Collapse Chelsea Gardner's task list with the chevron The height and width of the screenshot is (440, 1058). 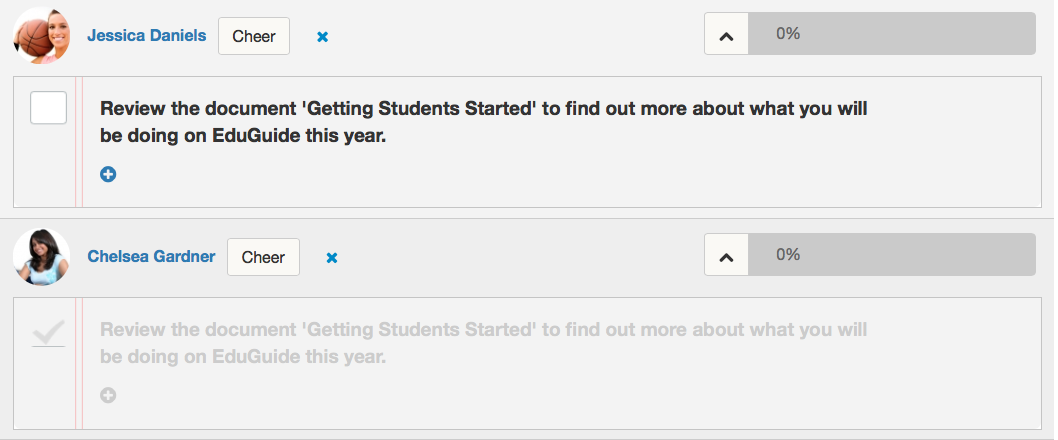(x=726, y=254)
